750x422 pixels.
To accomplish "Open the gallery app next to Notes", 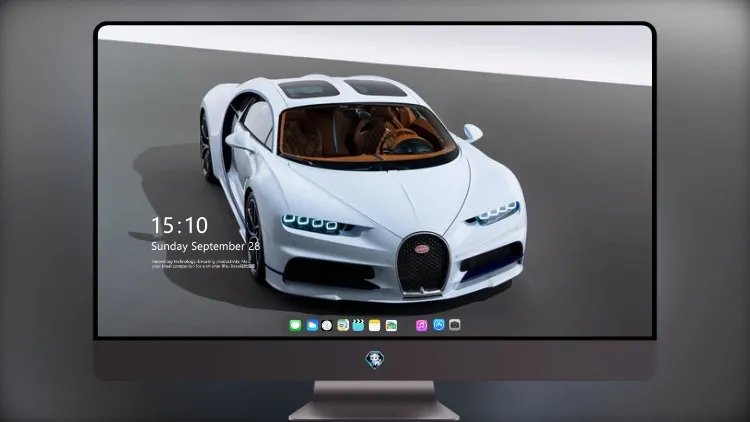I will tap(391, 325).
